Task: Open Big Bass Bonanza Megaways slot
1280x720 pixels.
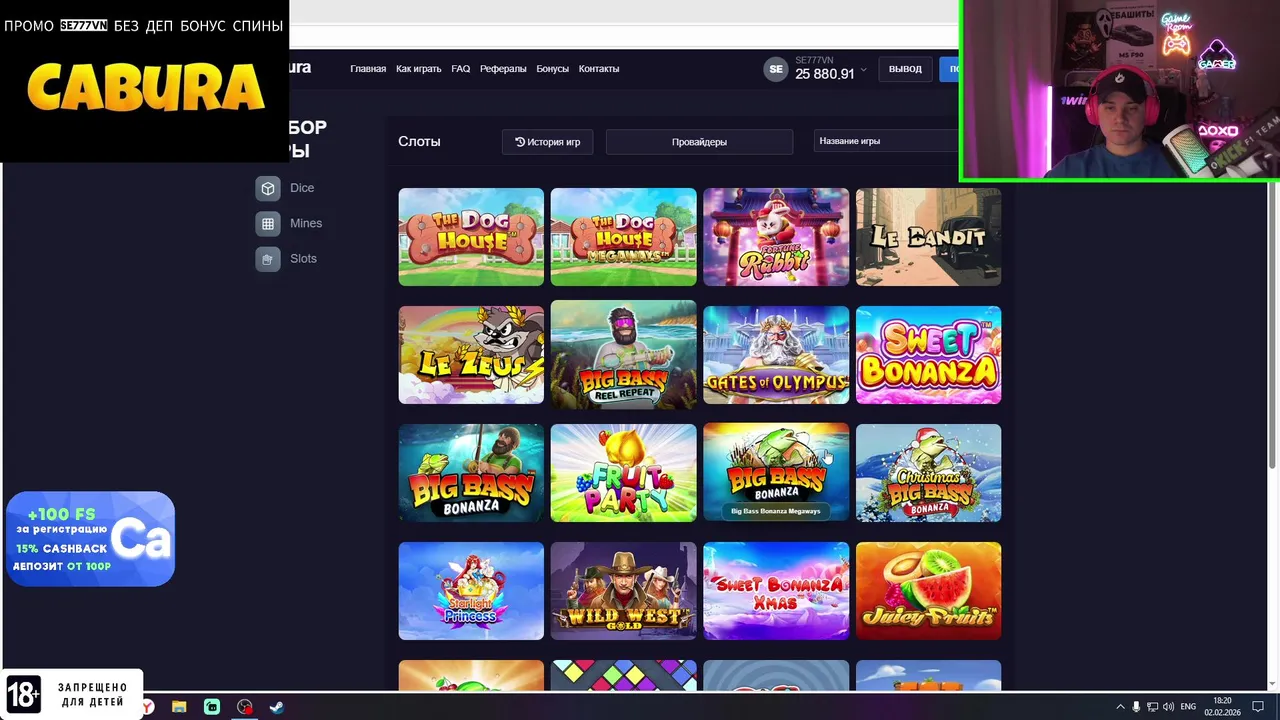Action: [776, 473]
